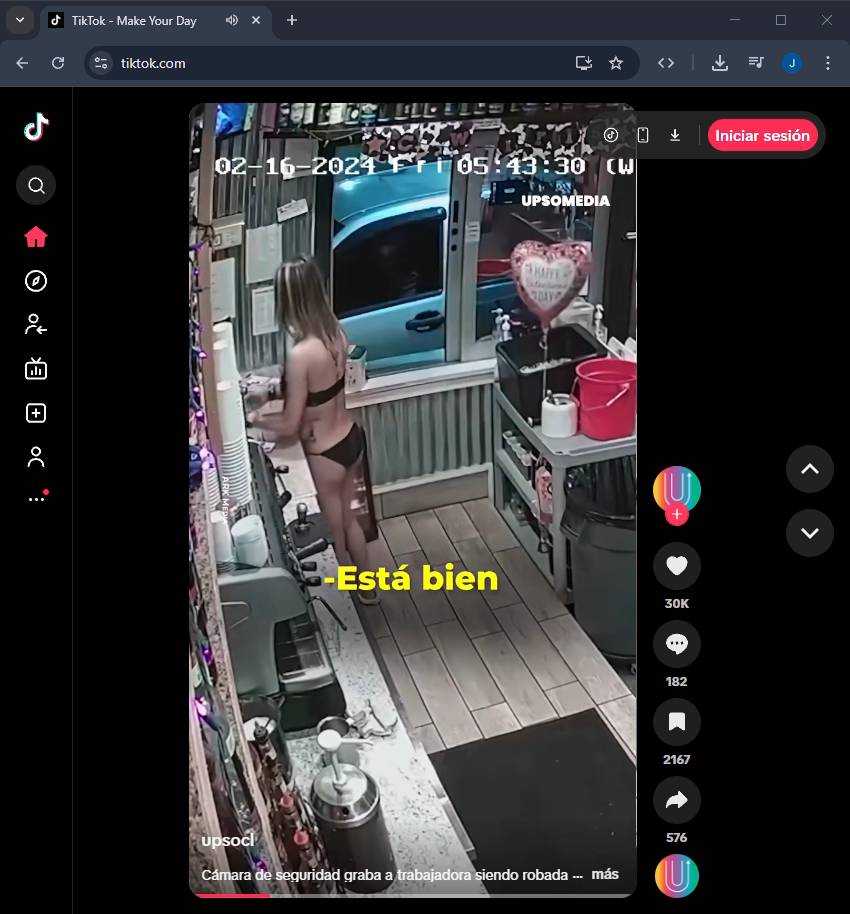The height and width of the screenshot is (914, 850).
Task: Open the browser tab search dropdown arrow
Action: (x=19, y=20)
